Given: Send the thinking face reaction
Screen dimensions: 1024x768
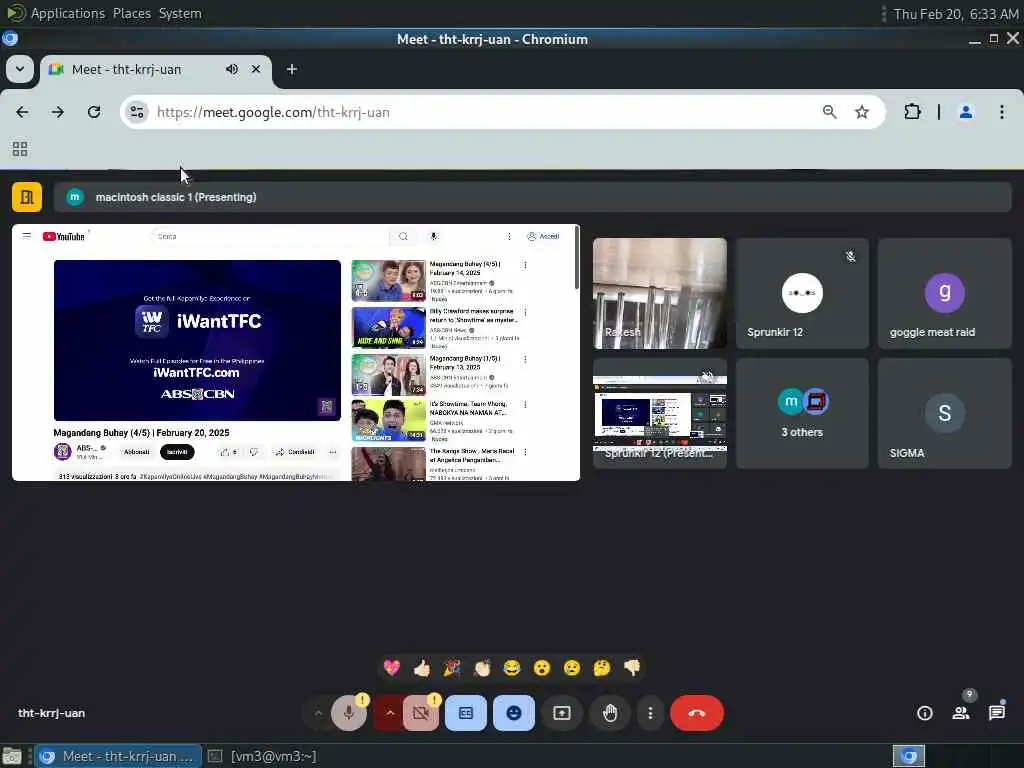Looking at the screenshot, I should (602, 667).
